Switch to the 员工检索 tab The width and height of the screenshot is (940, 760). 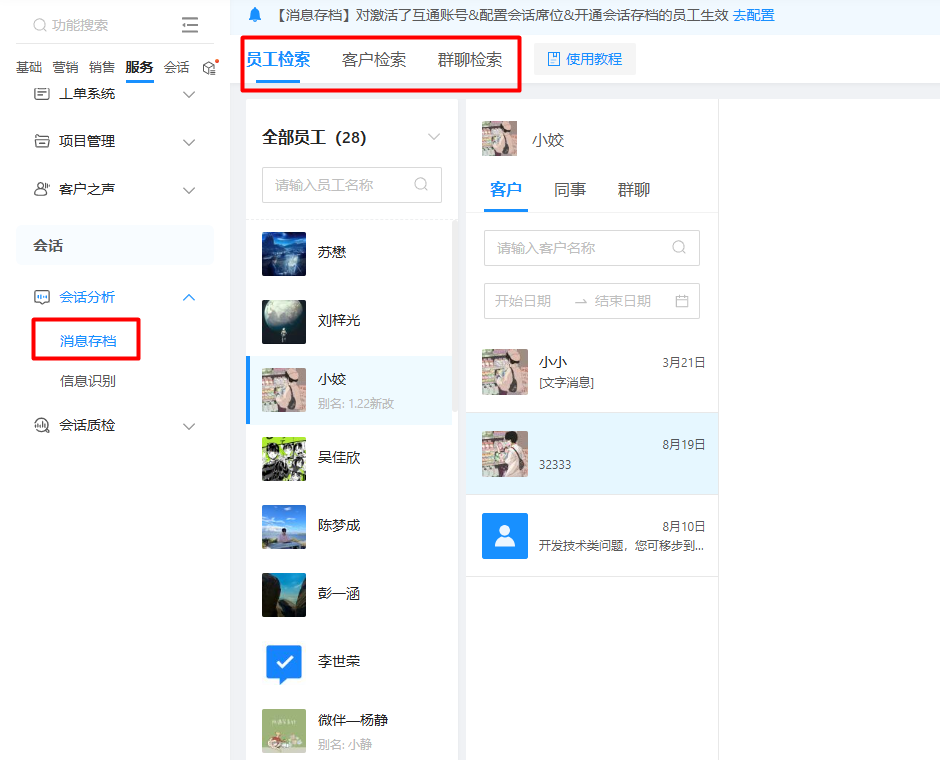tap(278, 59)
